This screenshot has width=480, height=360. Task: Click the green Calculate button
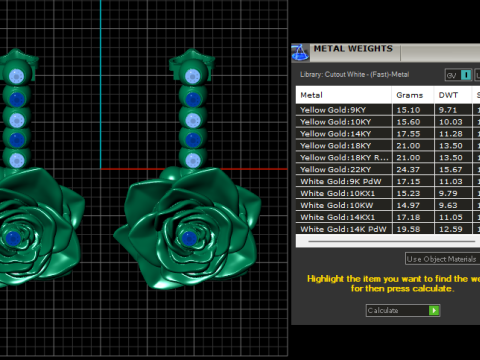403,310
